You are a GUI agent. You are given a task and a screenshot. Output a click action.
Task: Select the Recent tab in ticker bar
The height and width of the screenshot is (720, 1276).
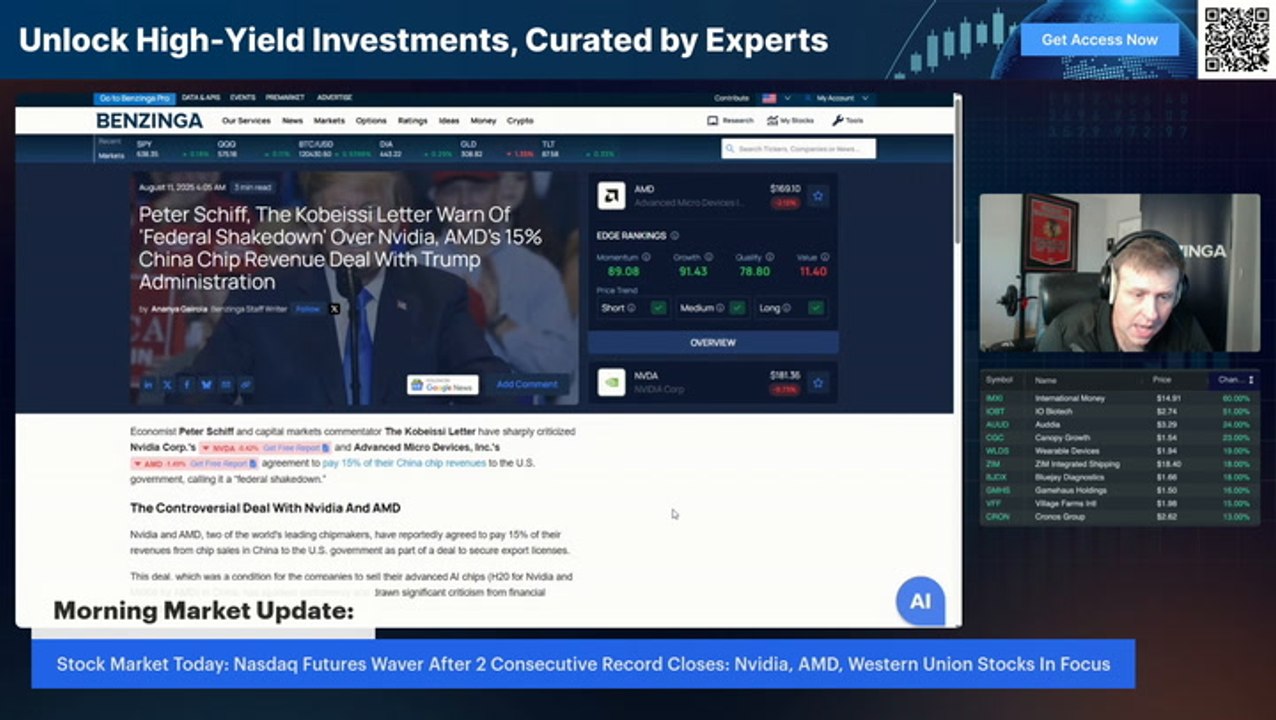point(109,142)
